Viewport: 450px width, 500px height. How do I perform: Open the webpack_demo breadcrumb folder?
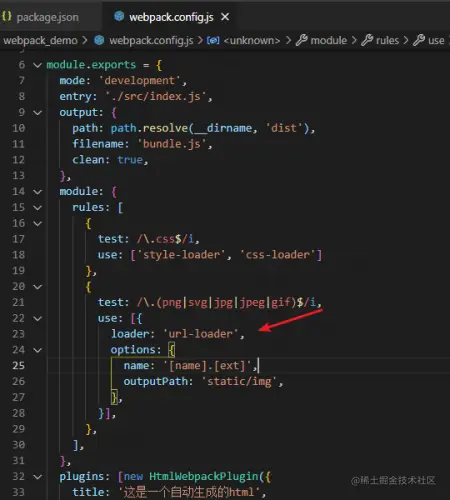point(40,41)
